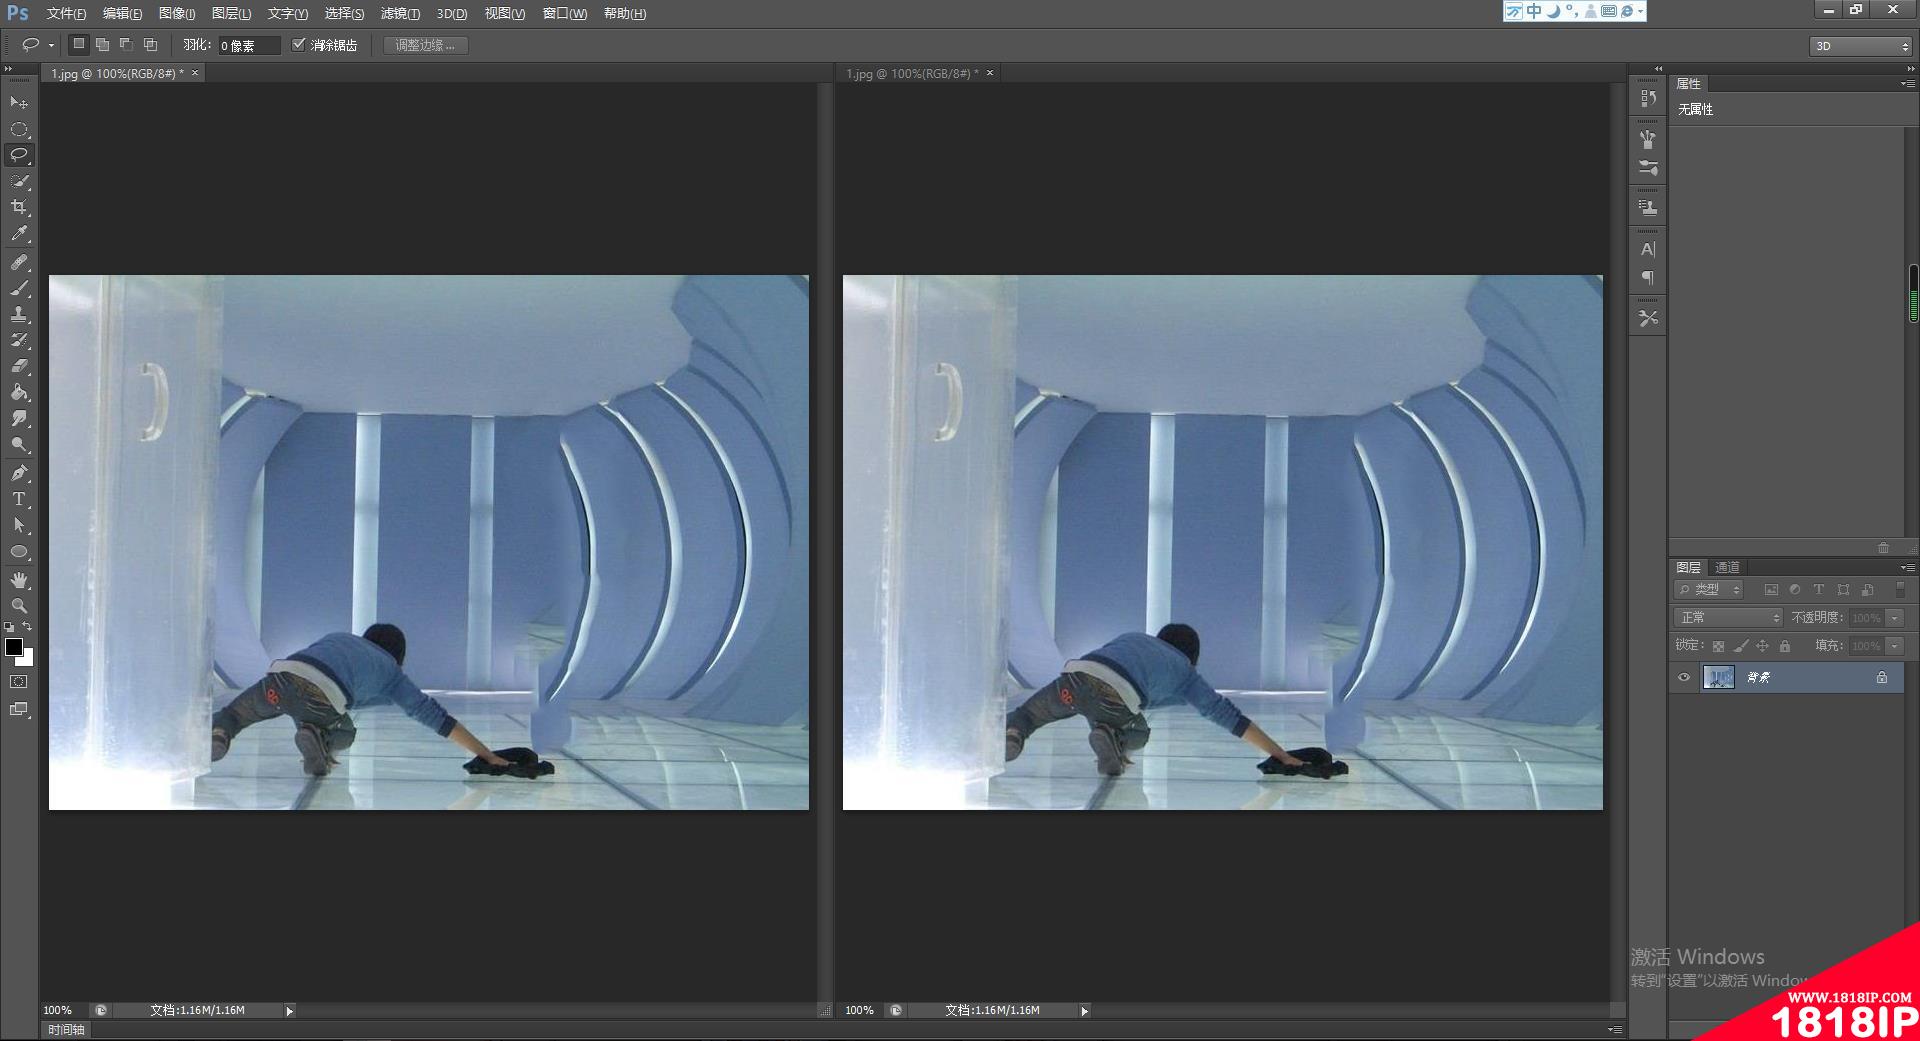
Task: Select the Brush tool
Action: point(19,288)
